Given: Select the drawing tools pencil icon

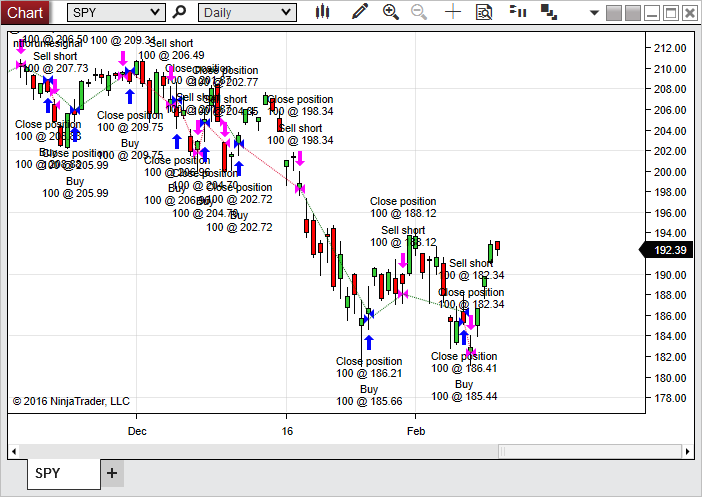Looking at the screenshot, I should [360, 12].
